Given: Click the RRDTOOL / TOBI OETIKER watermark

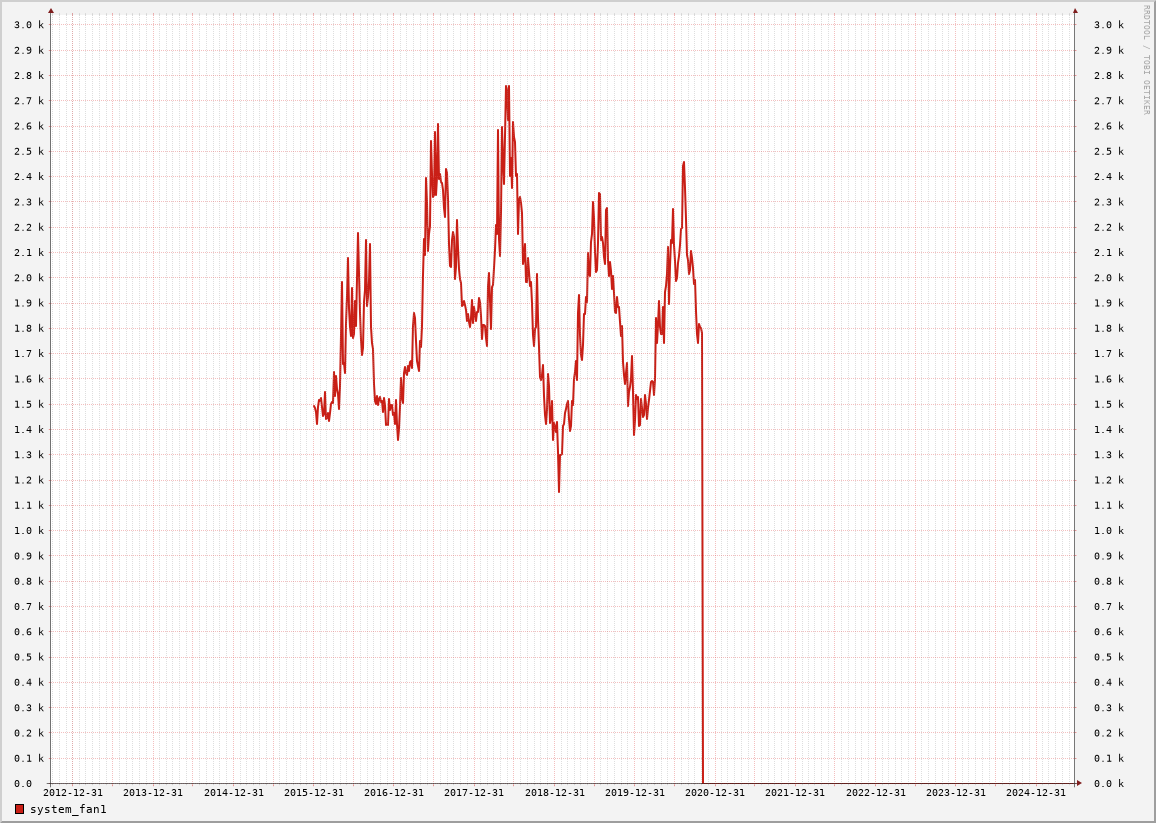Looking at the screenshot, I should pyautogui.click(x=1146, y=60).
